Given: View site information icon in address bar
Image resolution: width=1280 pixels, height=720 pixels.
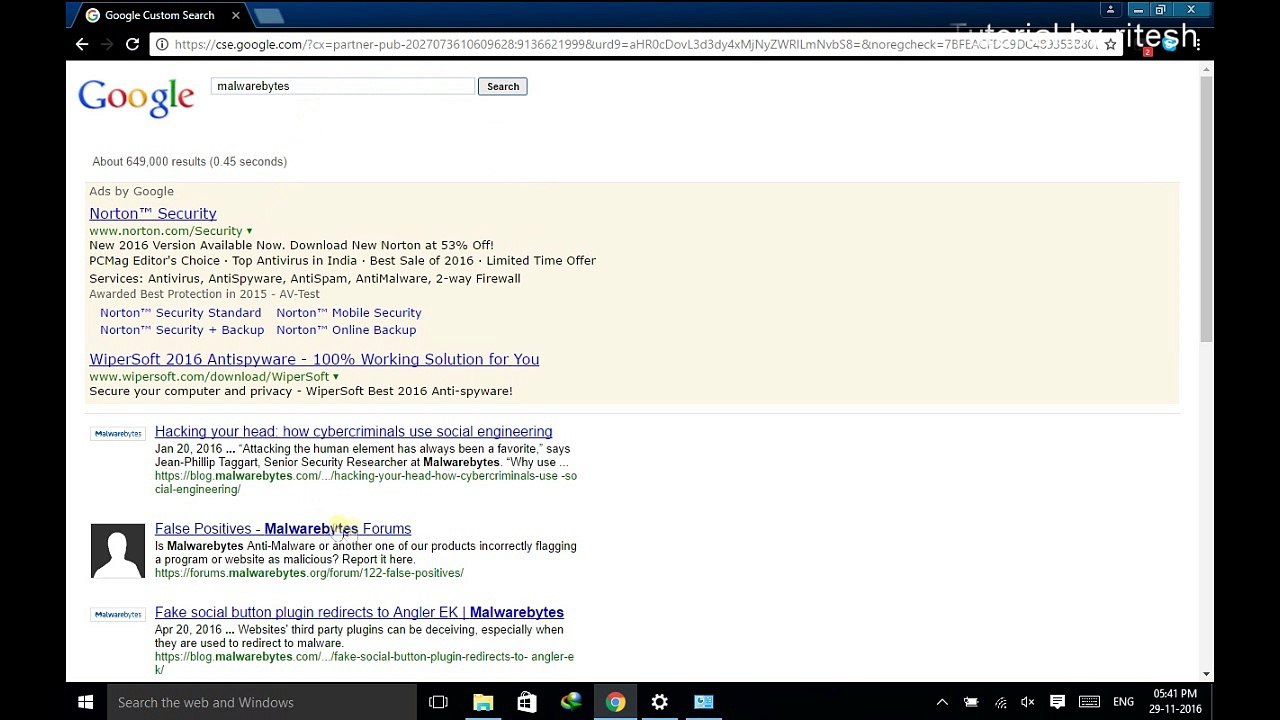Looking at the screenshot, I should pos(162,44).
